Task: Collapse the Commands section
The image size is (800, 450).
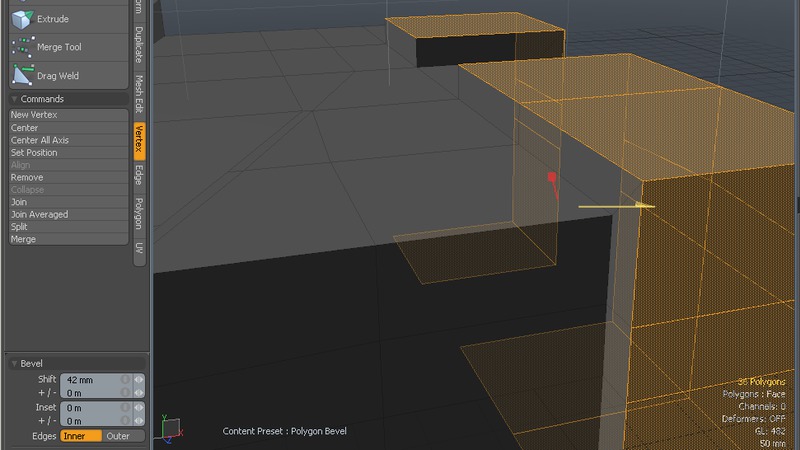Action: coord(14,99)
